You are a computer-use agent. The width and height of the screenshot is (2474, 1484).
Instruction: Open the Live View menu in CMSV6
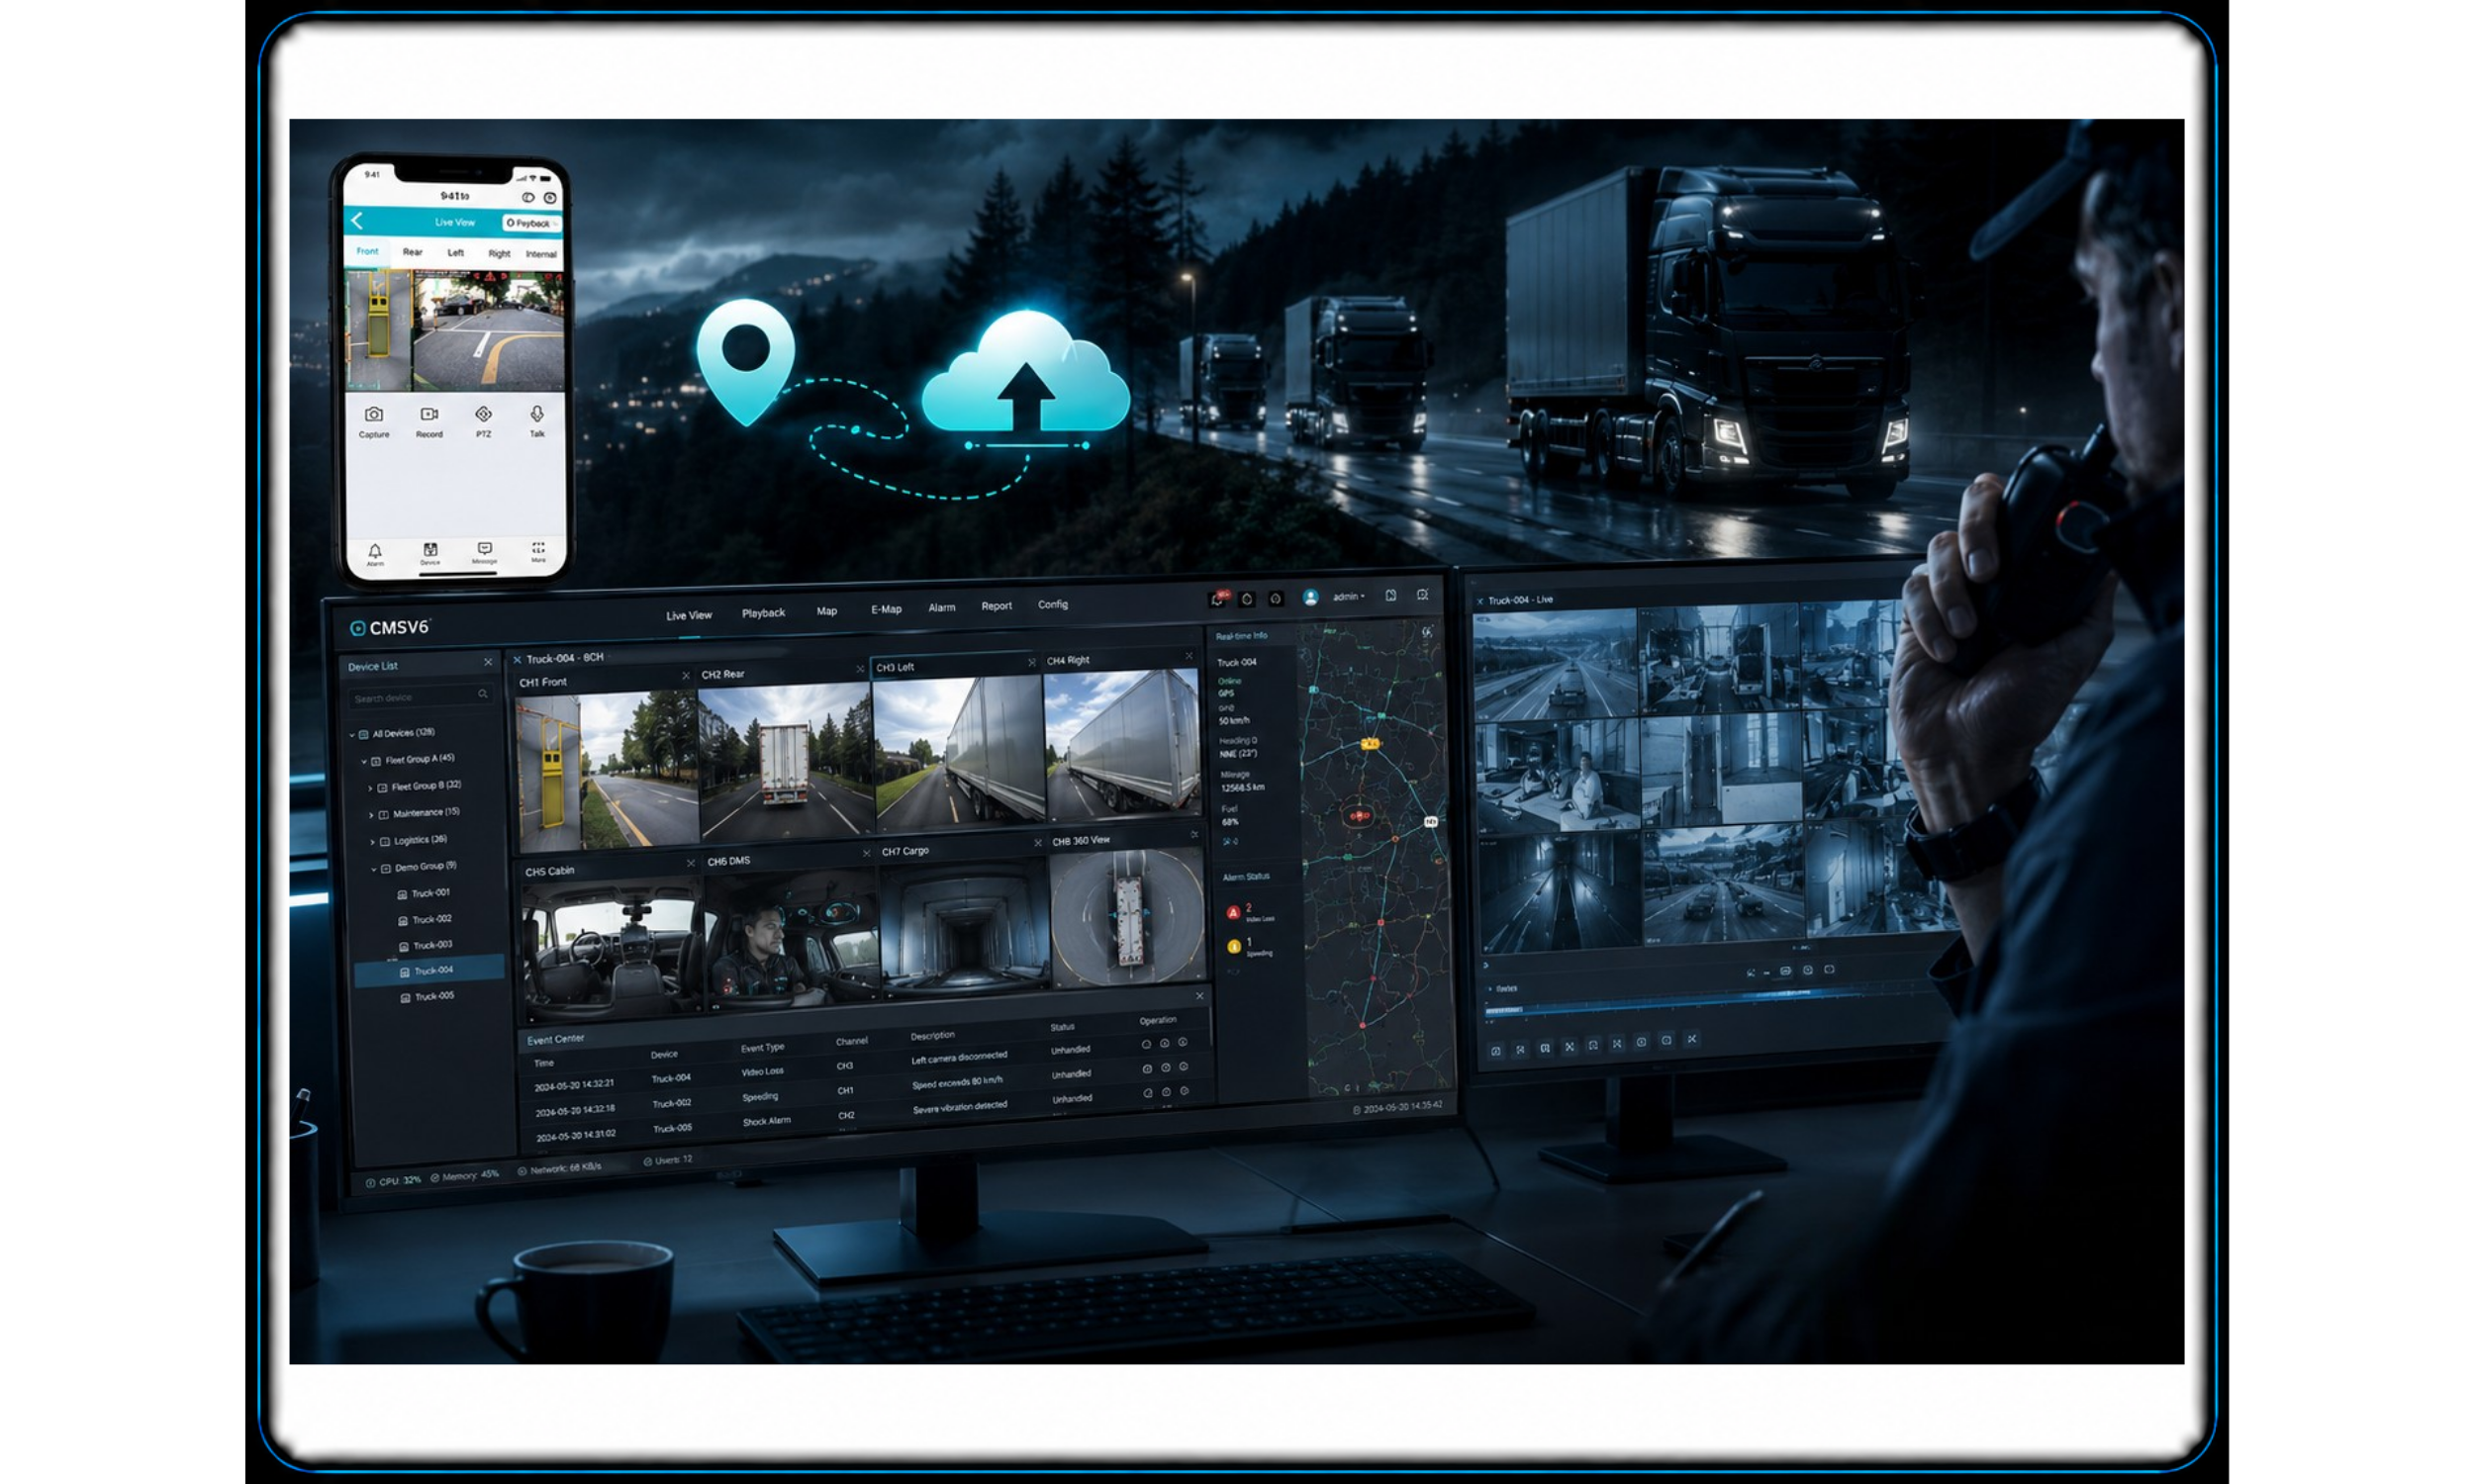coord(689,615)
